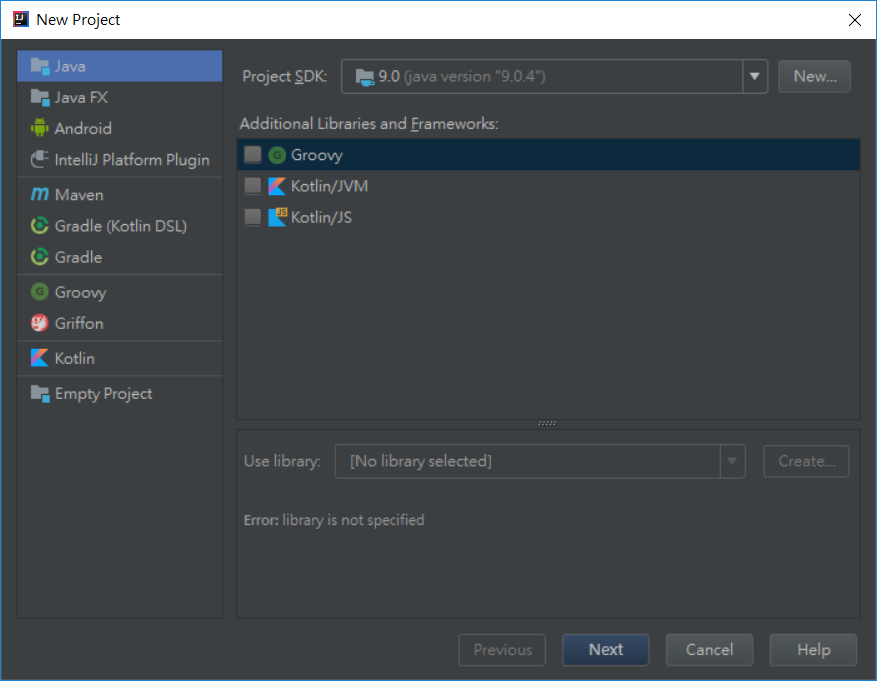Open the Project SDK dropdown arrow
This screenshot has width=877, height=681.
(x=755, y=77)
